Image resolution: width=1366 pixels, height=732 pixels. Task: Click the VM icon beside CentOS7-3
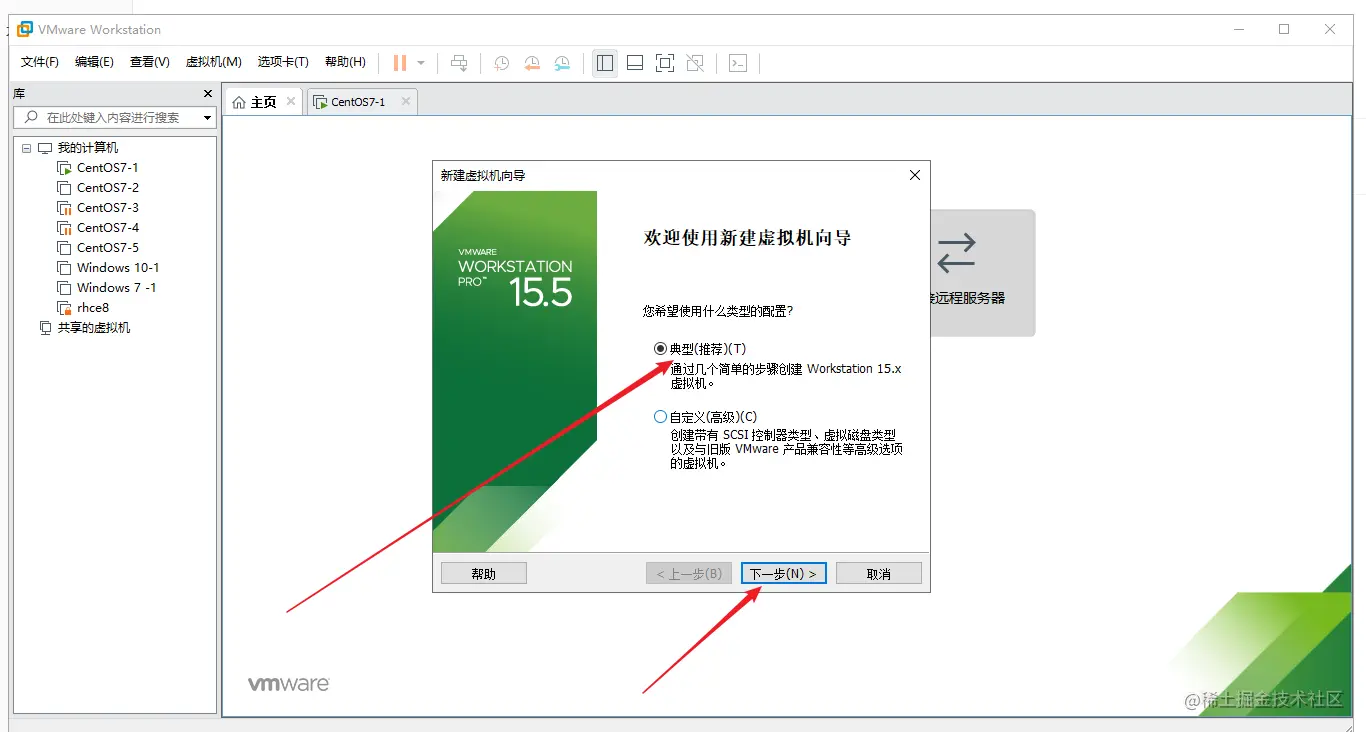[64, 208]
